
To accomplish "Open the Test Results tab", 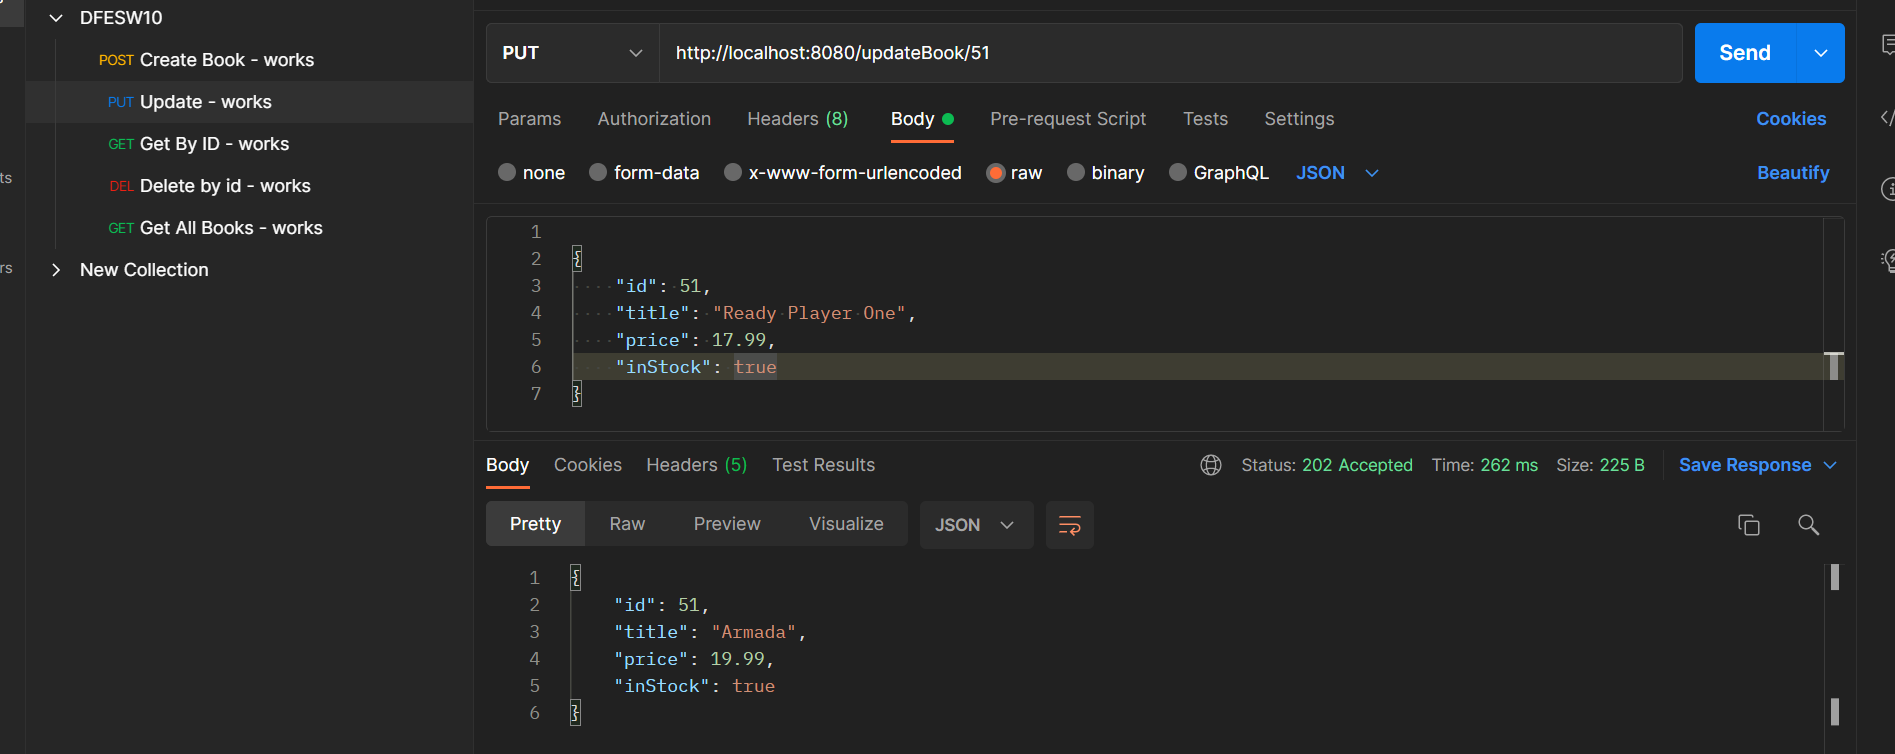I will (x=824, y=465).
